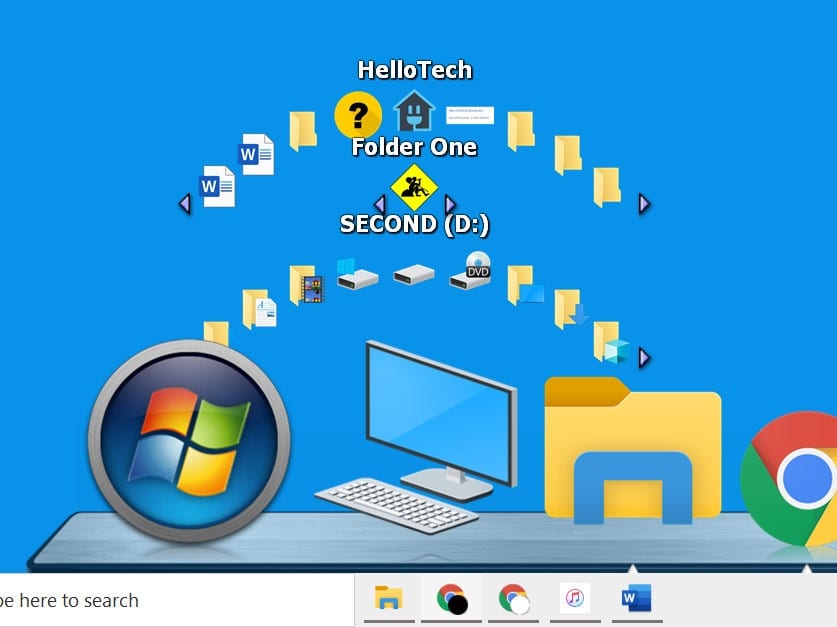Open the Downloads folder with blue arrow
The image size is (837, 627).
(x=571, y=309)
